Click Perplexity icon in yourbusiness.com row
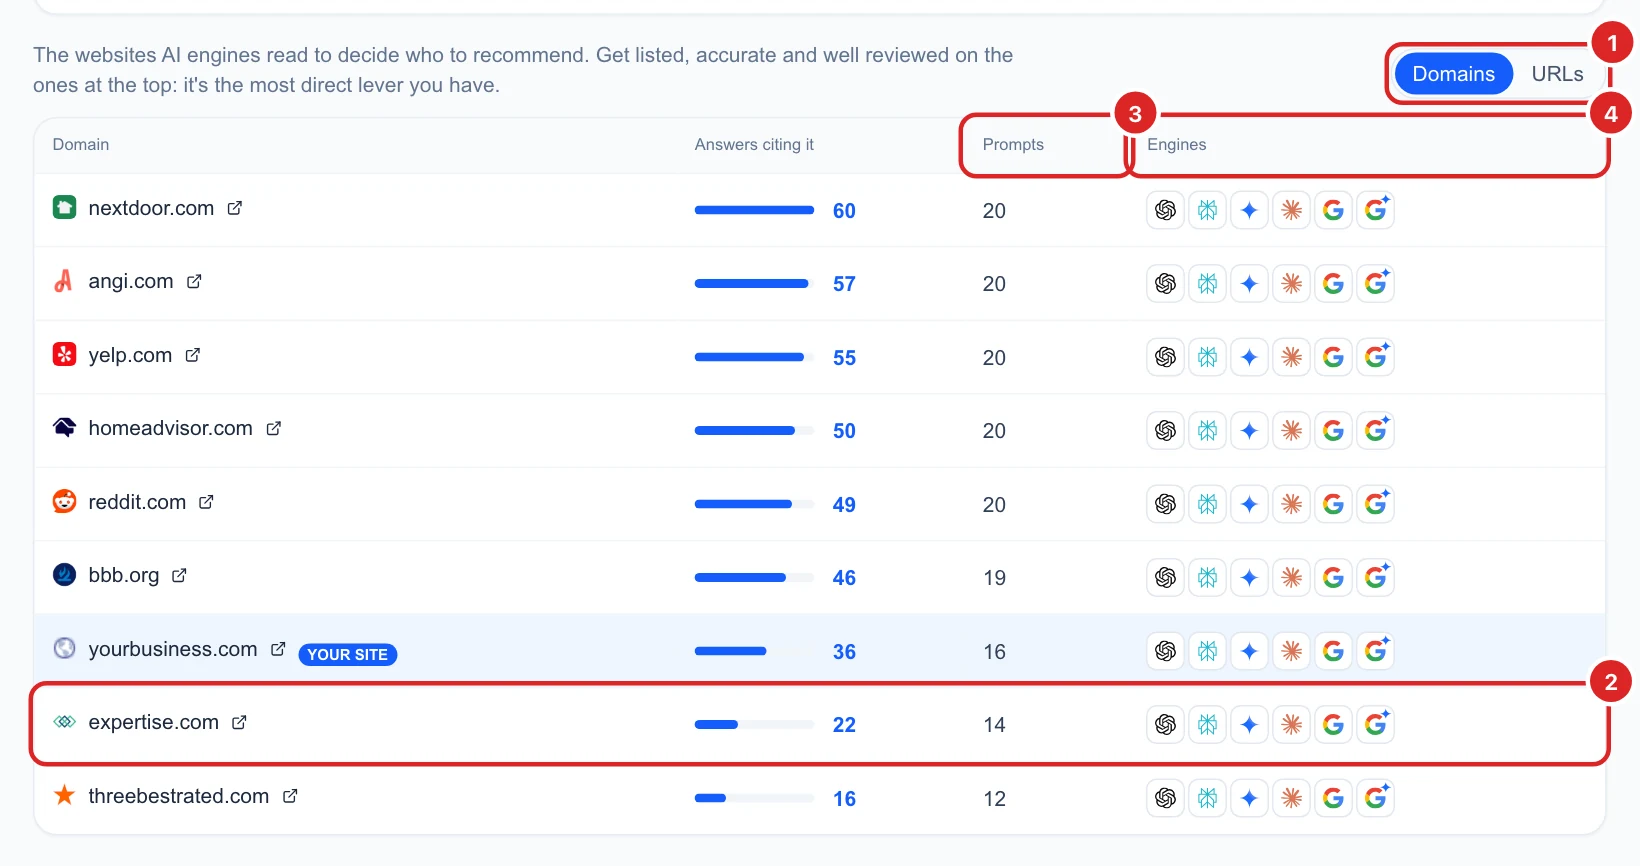 tap(1207, 651)
